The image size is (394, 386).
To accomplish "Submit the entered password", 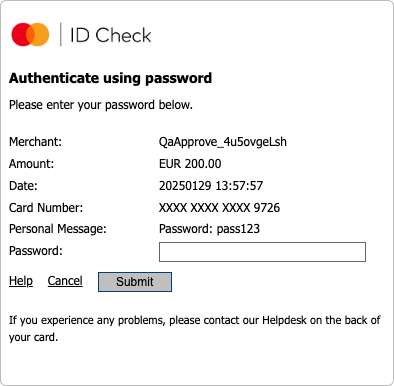I will tap(135, 282).
